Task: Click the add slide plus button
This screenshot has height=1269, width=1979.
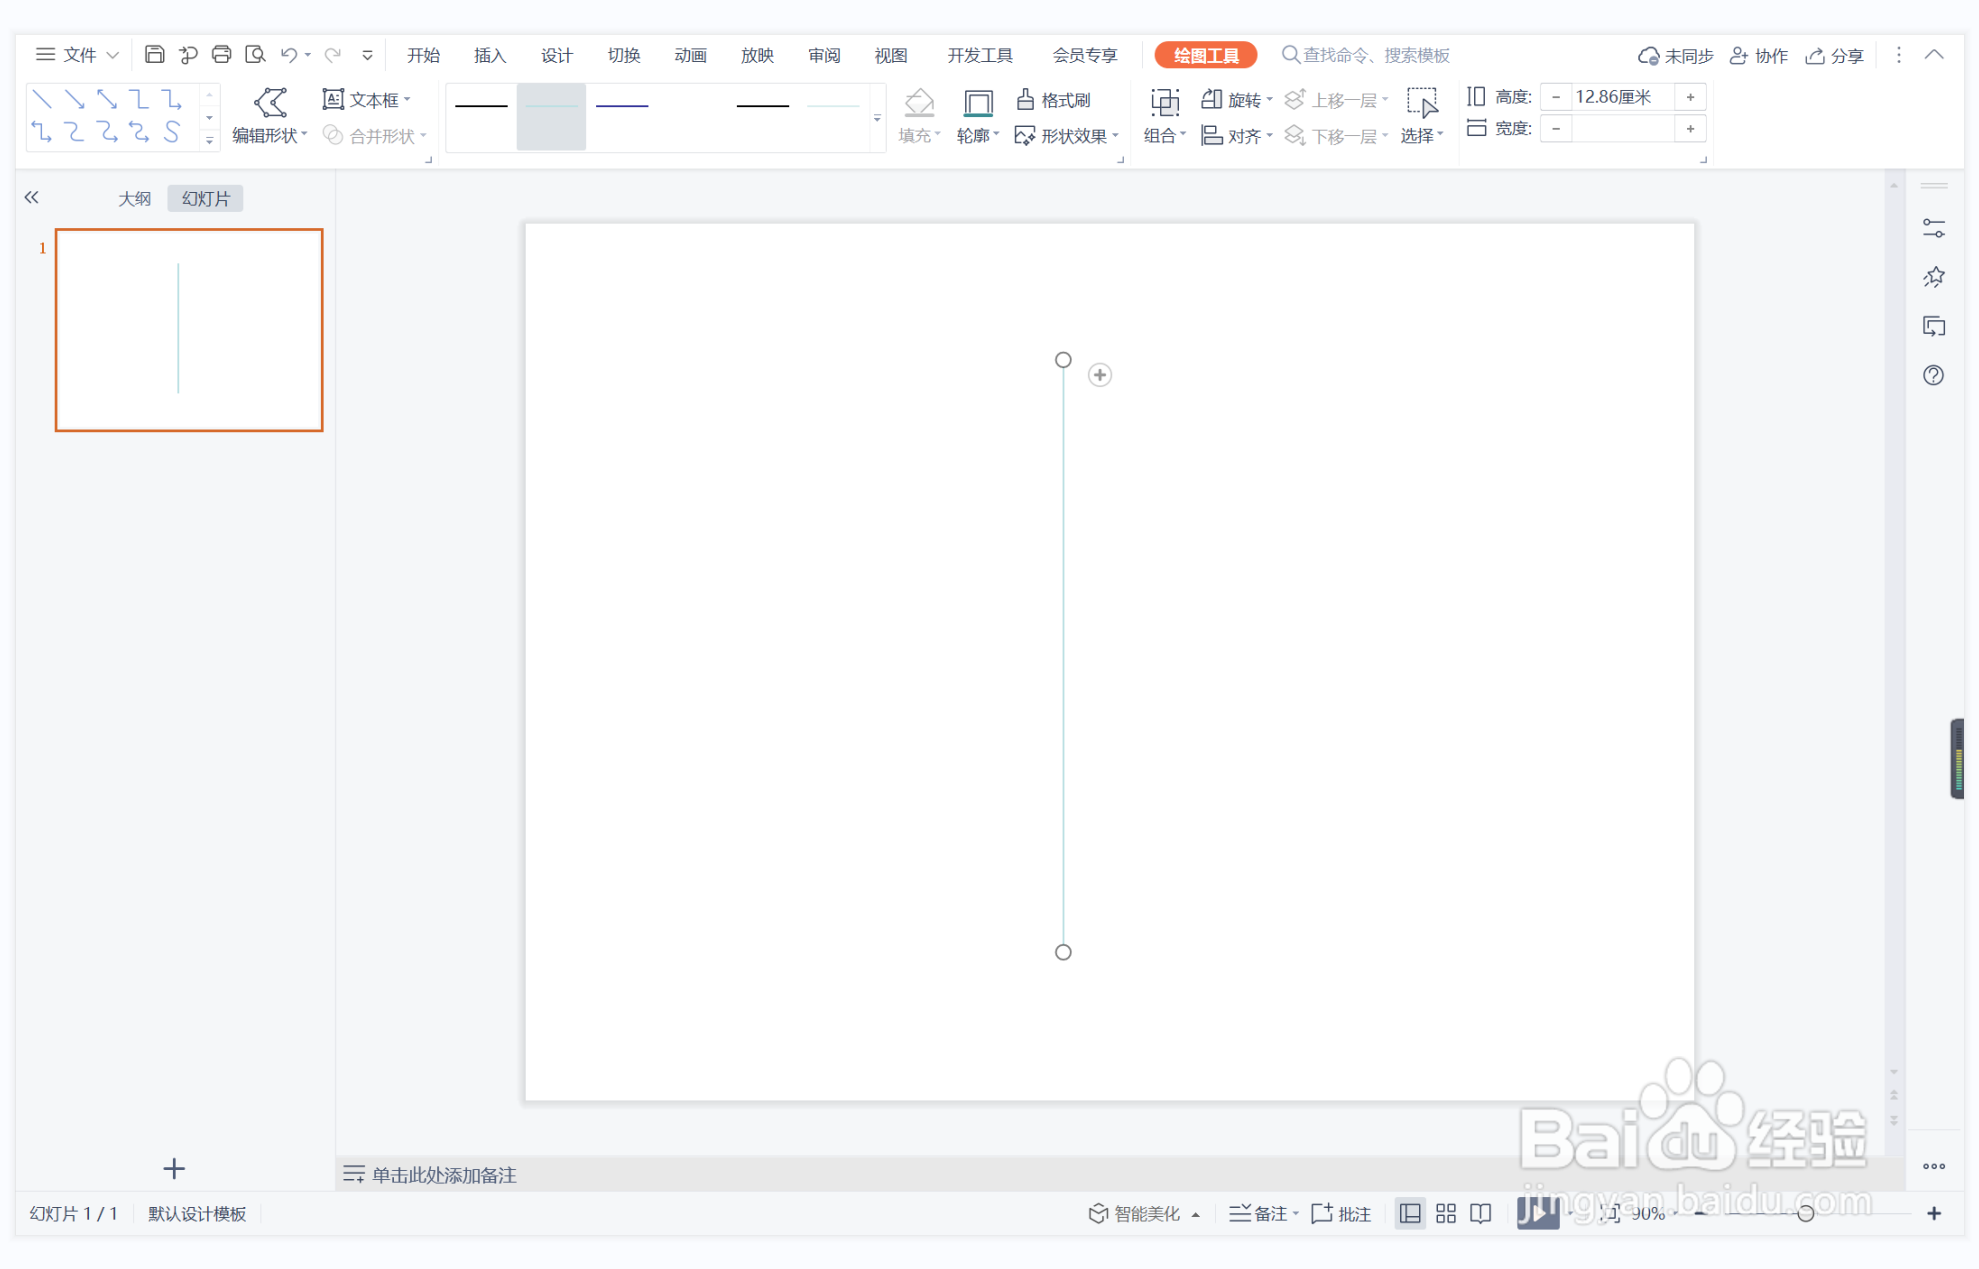Action: [174, 1168]
